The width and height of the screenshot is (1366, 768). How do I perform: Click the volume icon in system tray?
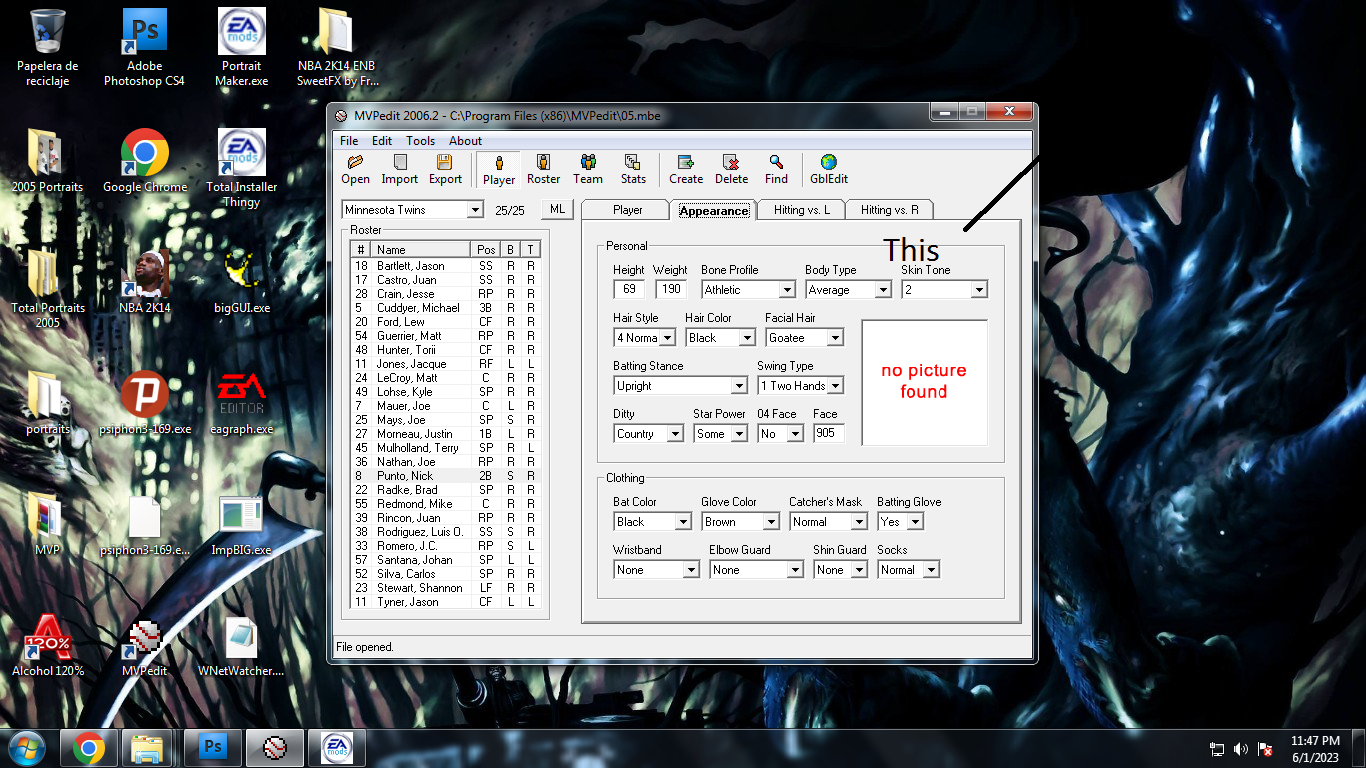click(x=1241, y=748)
